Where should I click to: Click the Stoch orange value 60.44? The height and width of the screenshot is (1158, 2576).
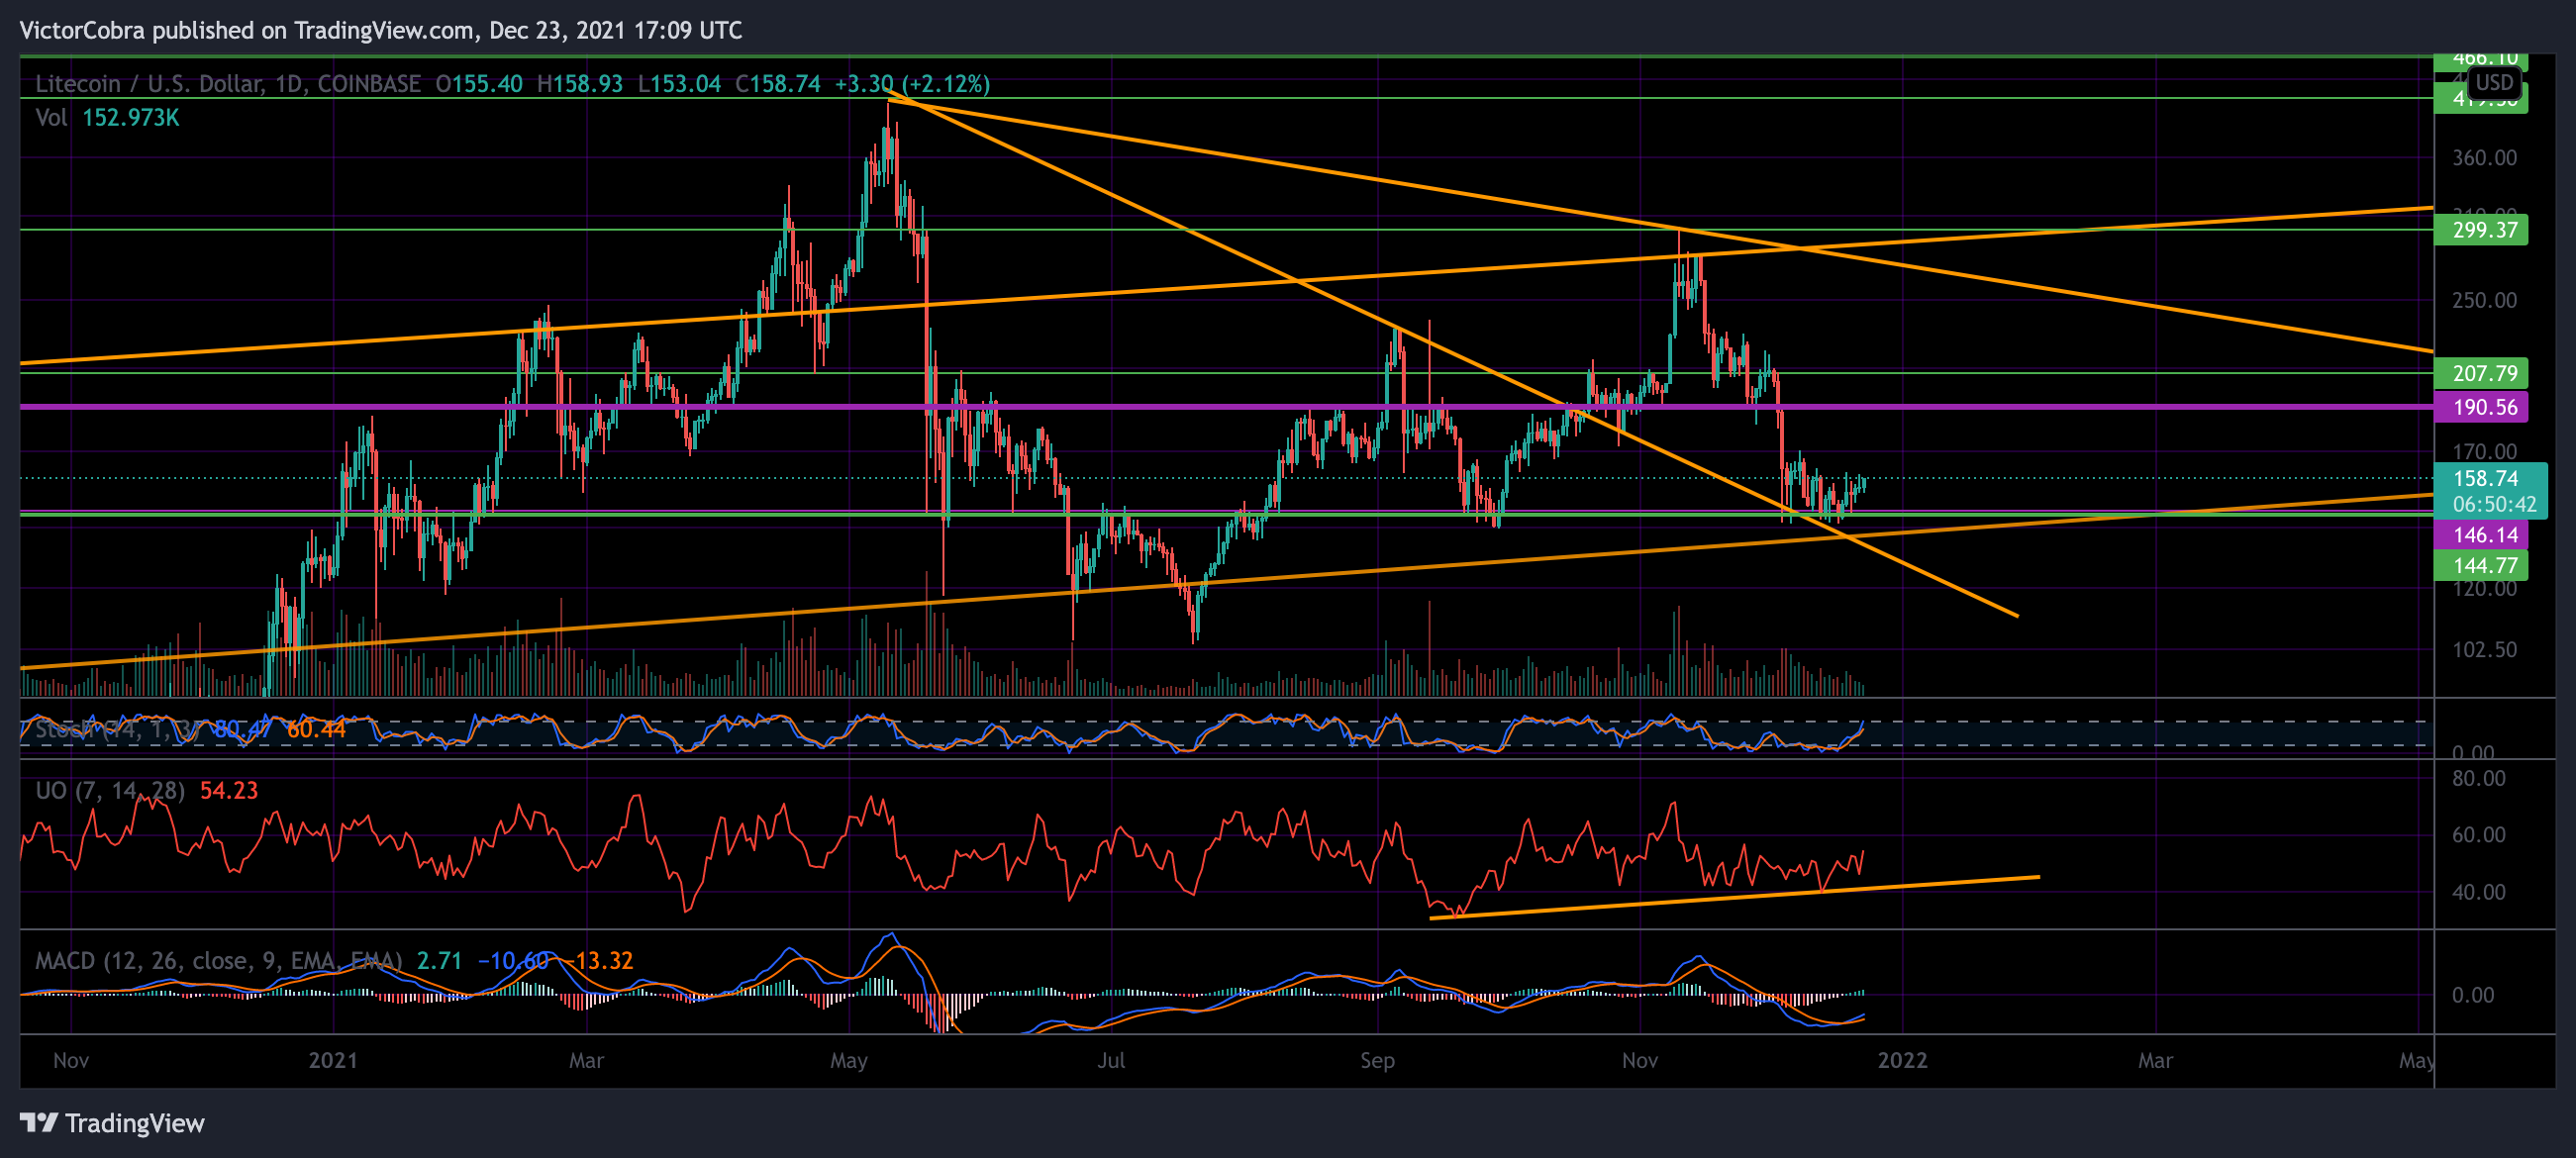coord(316,729)
